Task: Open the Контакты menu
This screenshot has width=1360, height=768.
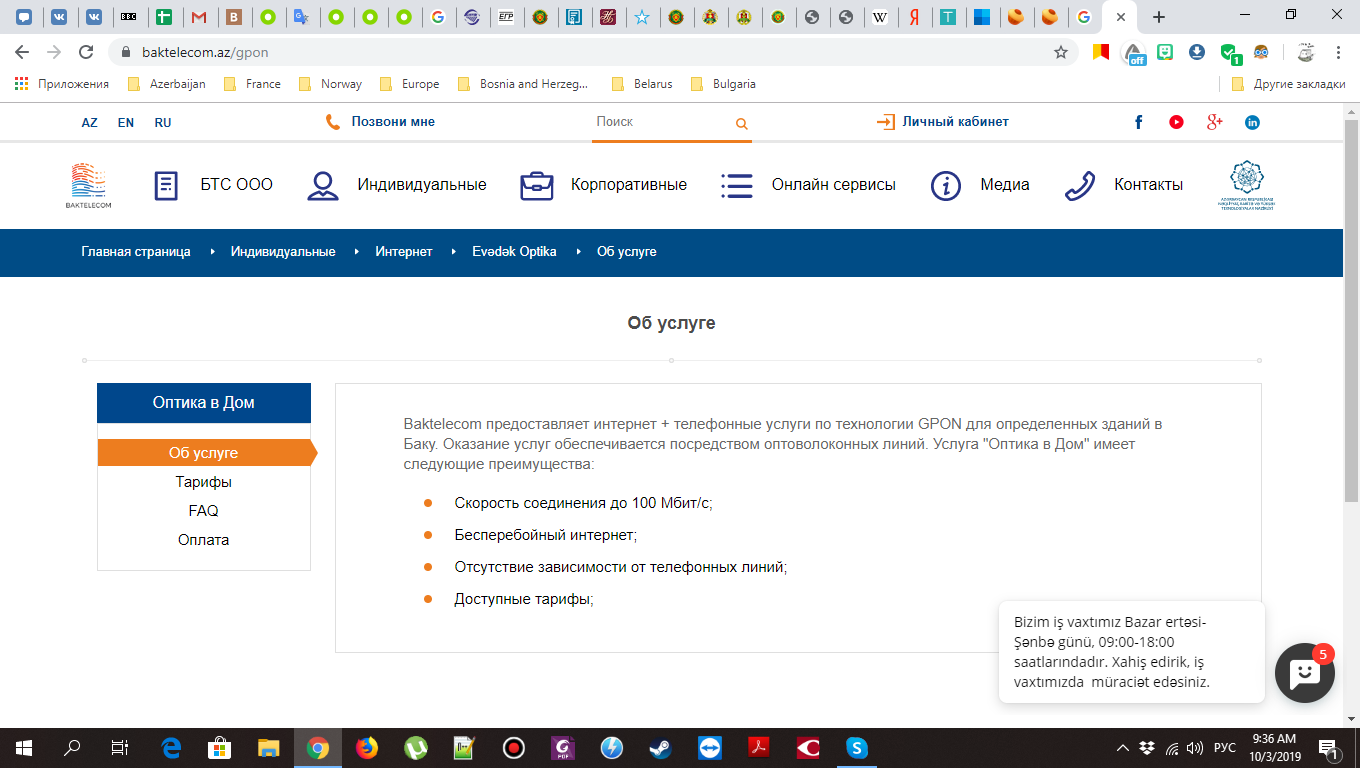Action: [1123, 185]
